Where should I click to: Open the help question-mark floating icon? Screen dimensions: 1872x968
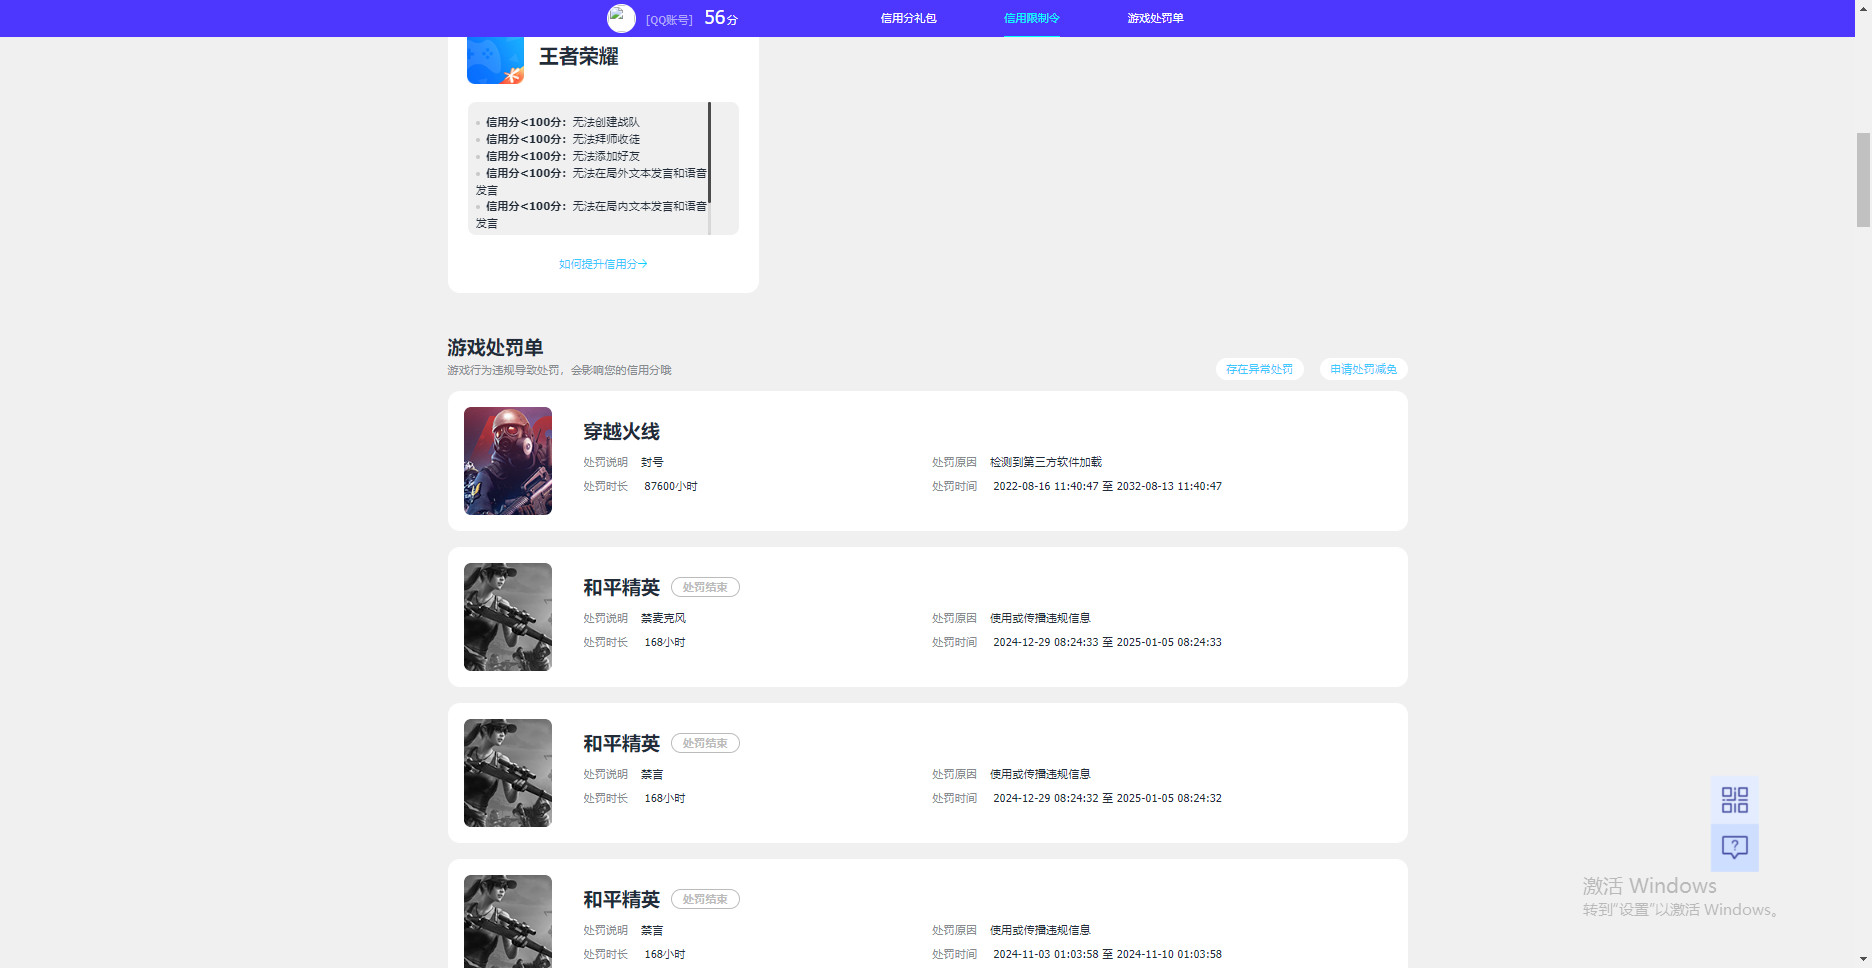(1735, 848)
